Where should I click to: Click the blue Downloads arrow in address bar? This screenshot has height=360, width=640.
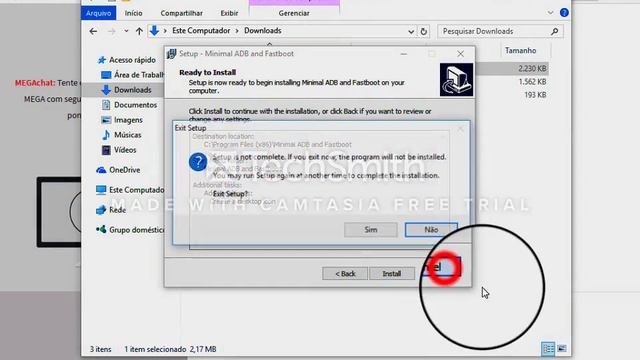(x=154, y=31)
